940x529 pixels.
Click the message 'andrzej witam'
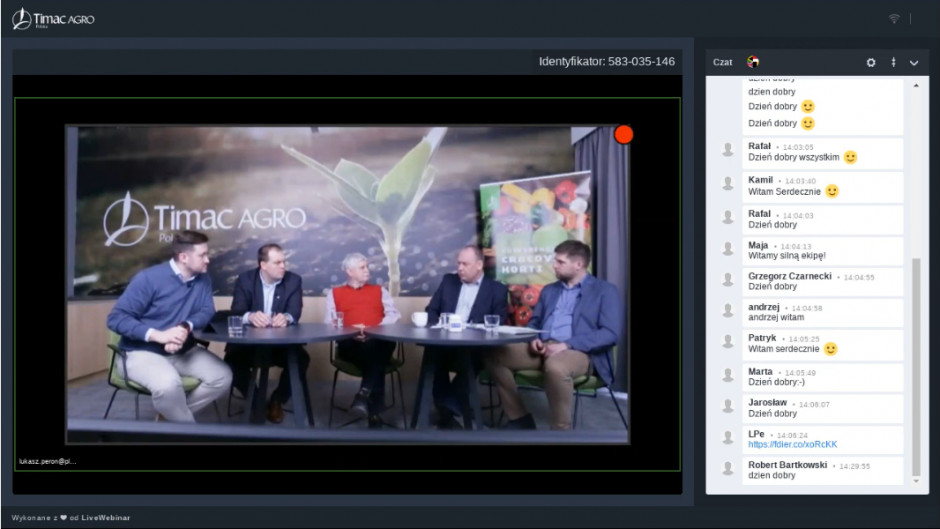(776, 317)
